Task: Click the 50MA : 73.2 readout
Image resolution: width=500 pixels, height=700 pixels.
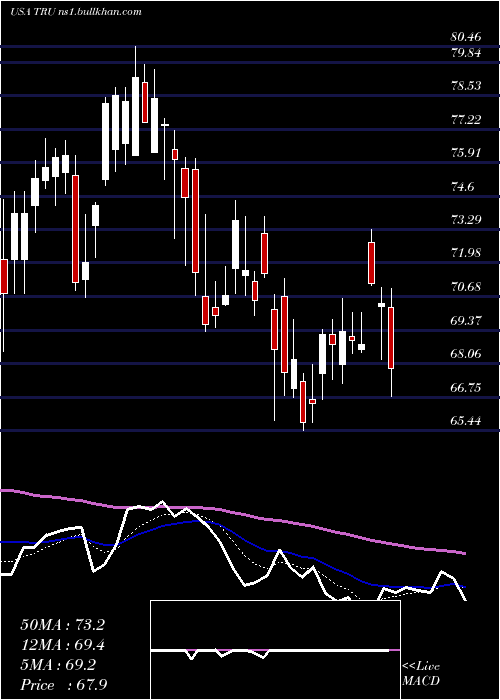Action: (x=62, y=625)
